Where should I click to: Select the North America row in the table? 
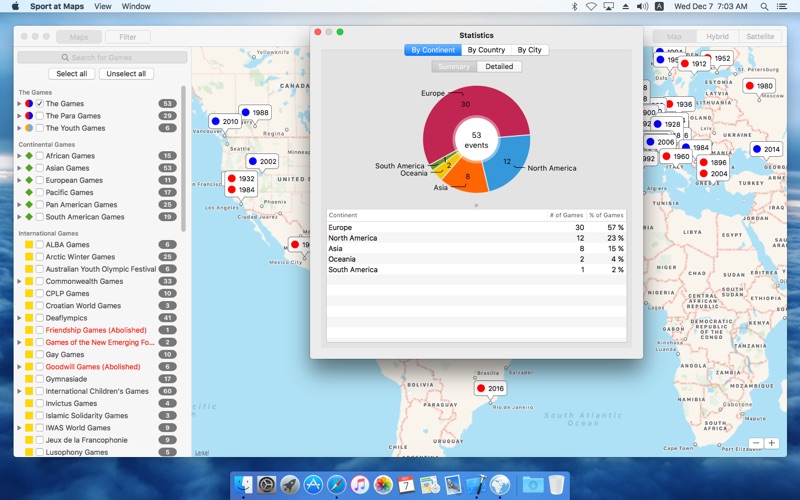[476, 238]
